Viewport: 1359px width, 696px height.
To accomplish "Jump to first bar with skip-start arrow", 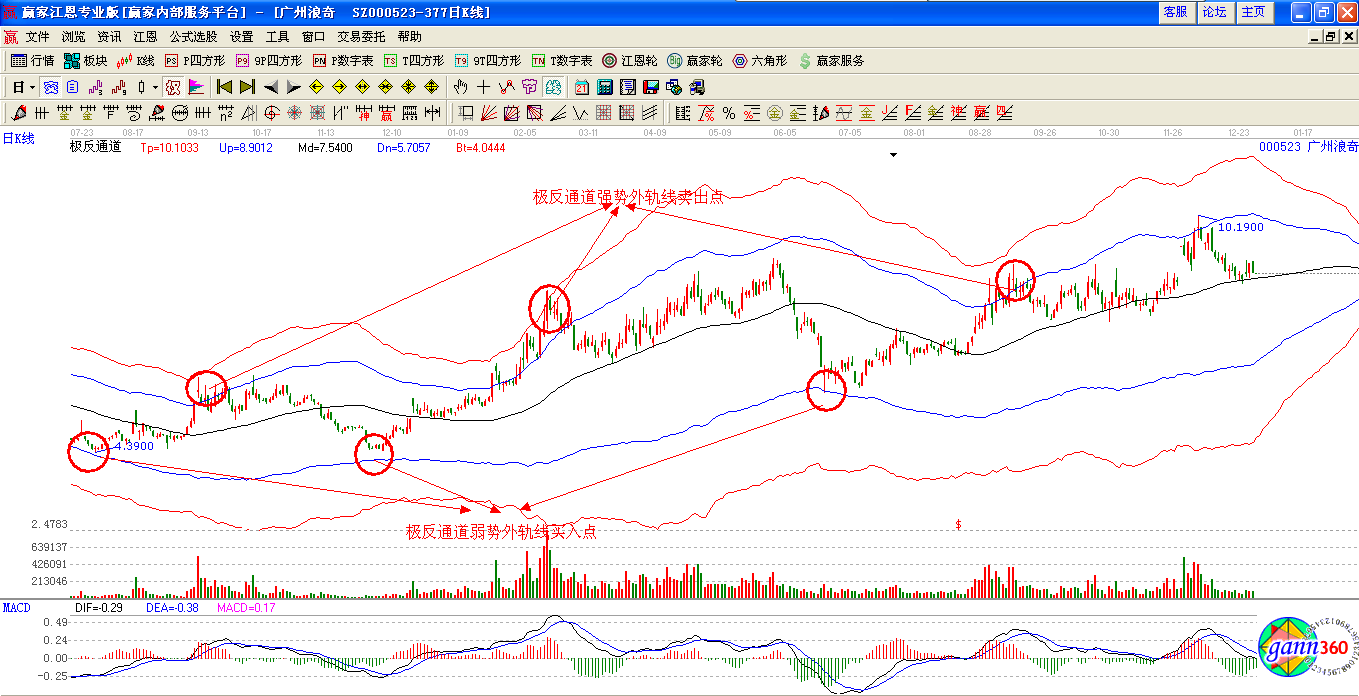I will pyautogui.click(x=224, y=87).
